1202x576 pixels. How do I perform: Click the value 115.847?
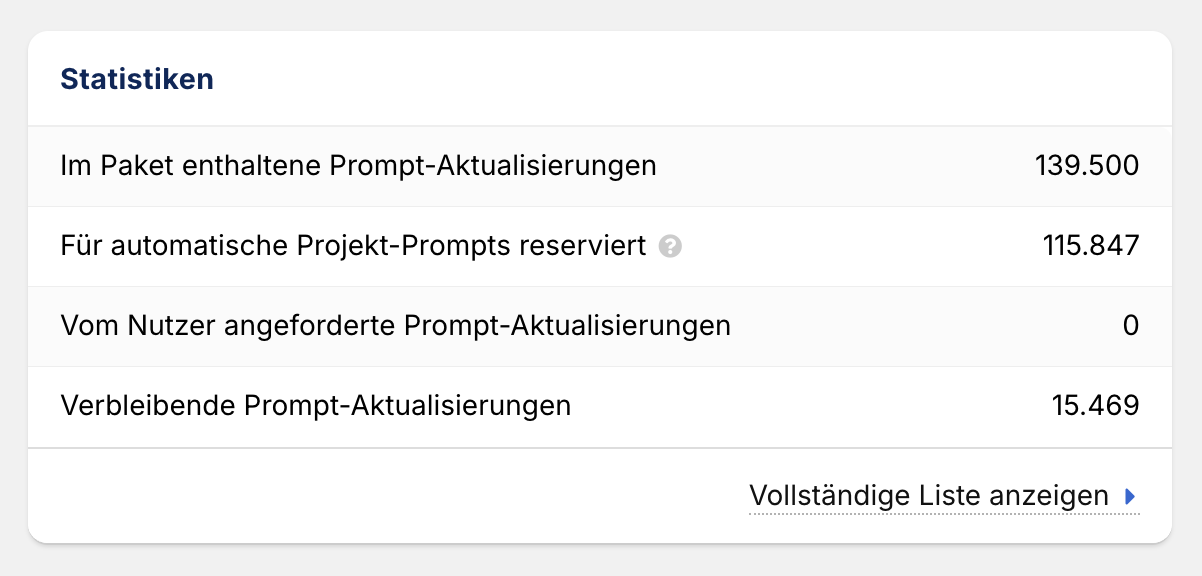[x=1089, y=246]
